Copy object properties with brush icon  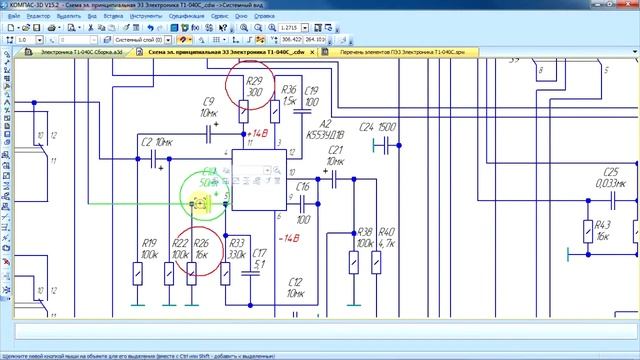tap(126, 28)
